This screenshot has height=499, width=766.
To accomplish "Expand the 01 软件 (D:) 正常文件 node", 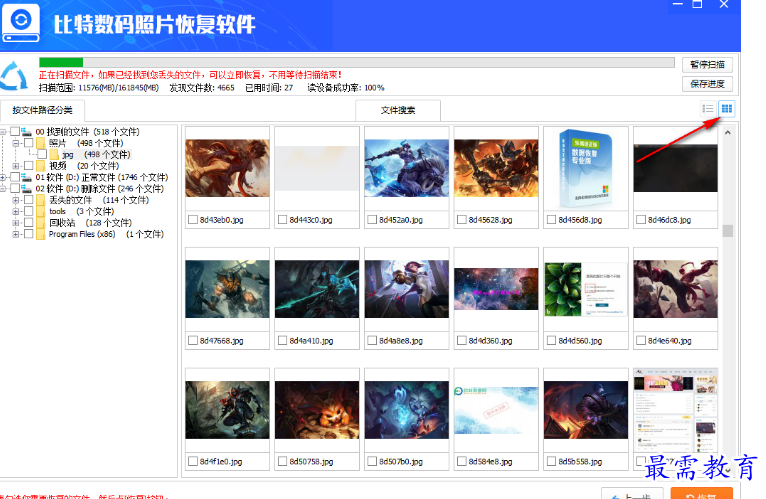I will 3,177.
